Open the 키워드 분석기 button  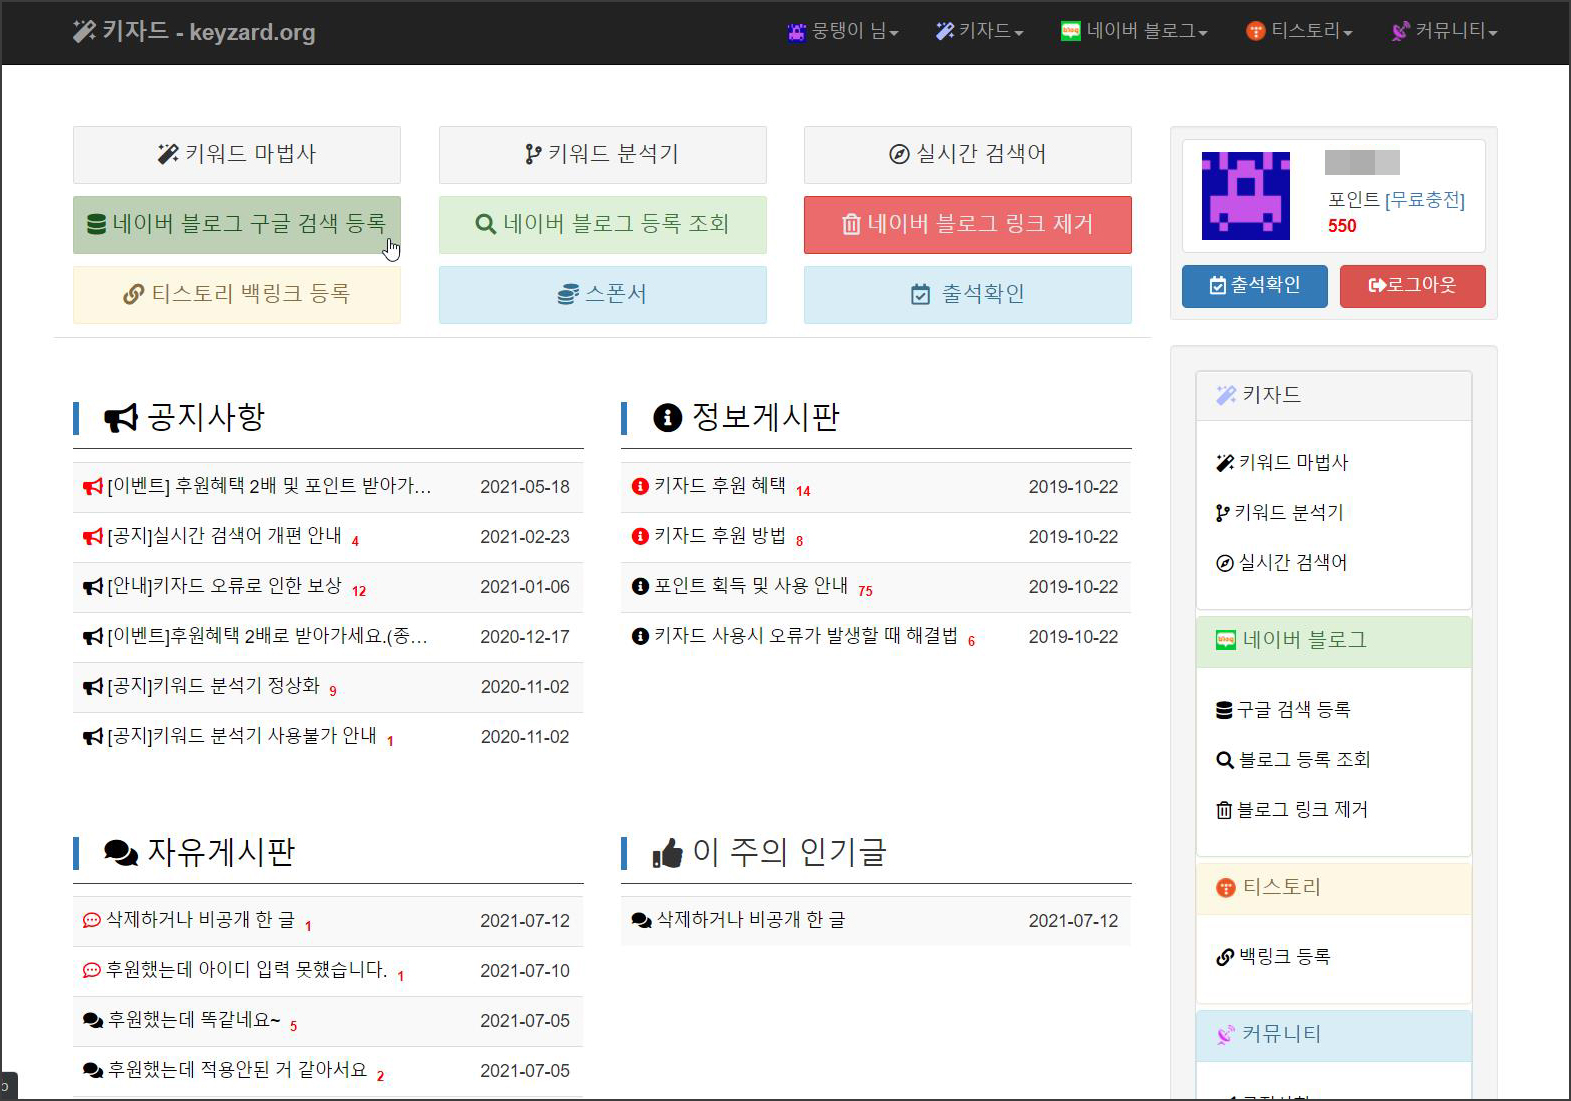point(603,154)
